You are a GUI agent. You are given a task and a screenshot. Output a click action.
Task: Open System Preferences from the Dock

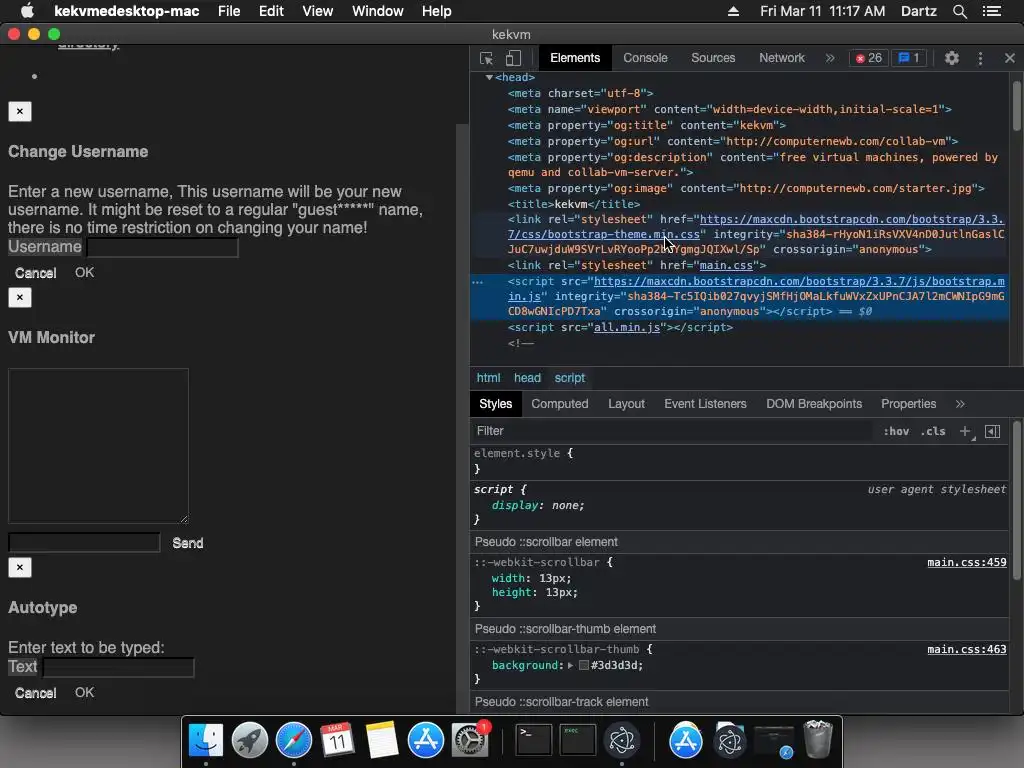coord(470,741)
